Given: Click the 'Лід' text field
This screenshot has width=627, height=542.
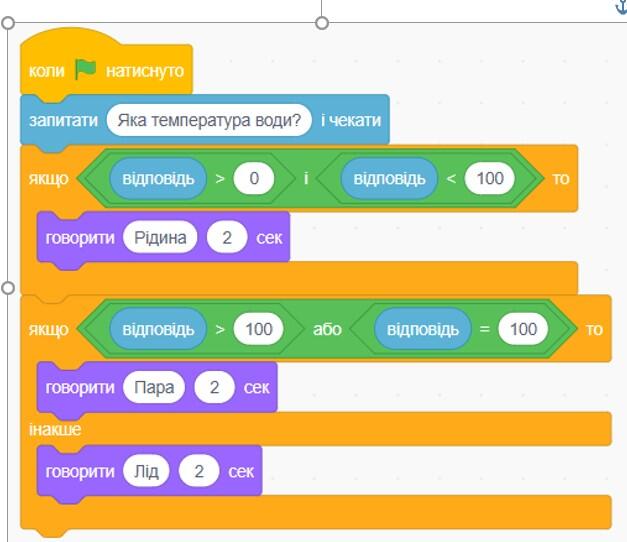Looking at the screenshot, I should point(146,471).
